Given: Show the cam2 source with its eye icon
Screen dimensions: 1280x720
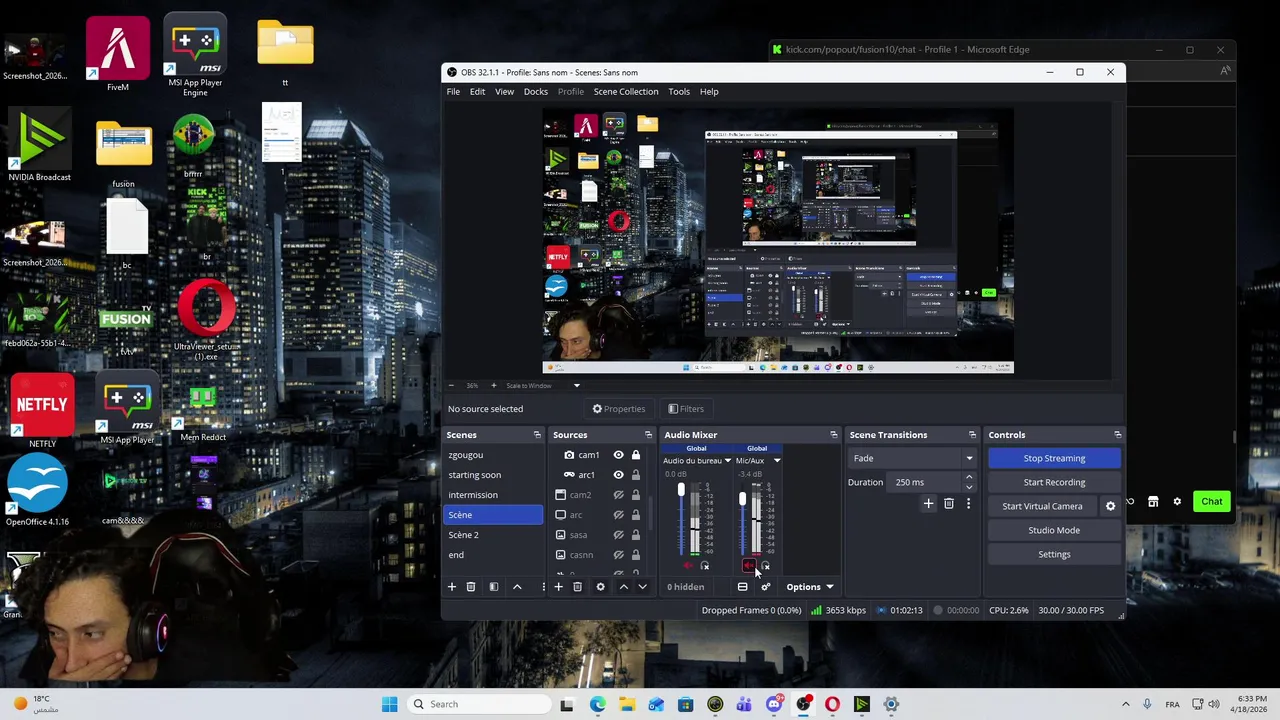Looking at the screenshot, I should tap(618, 495).
